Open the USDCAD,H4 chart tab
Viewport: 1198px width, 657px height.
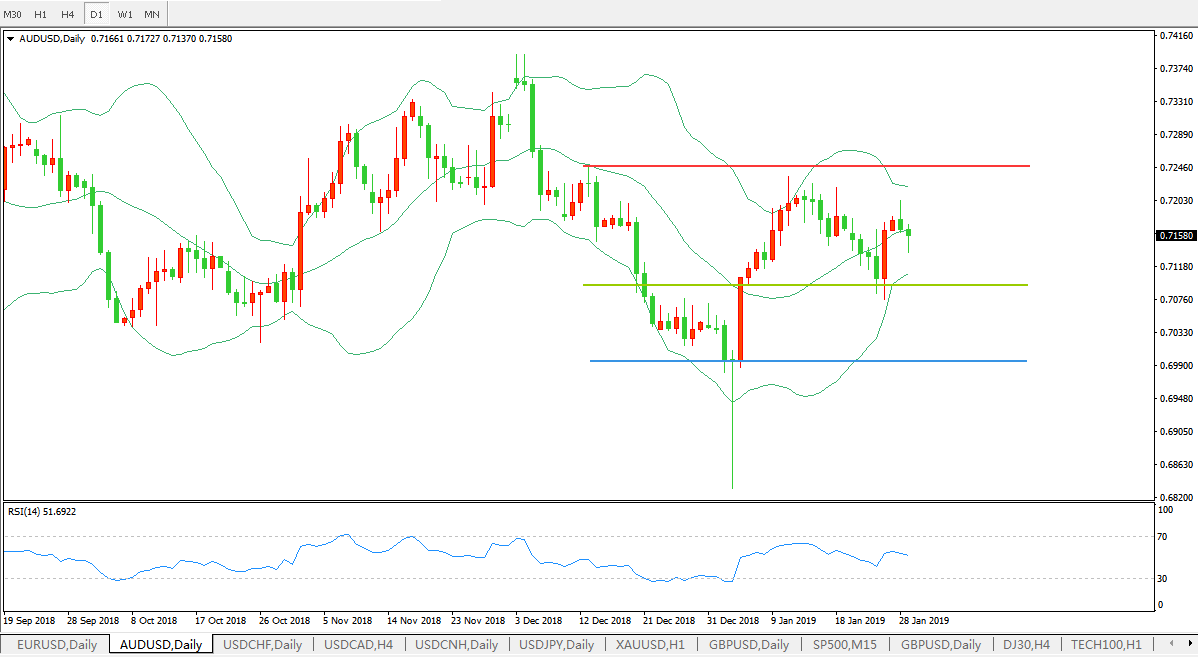tap(359, 644)
